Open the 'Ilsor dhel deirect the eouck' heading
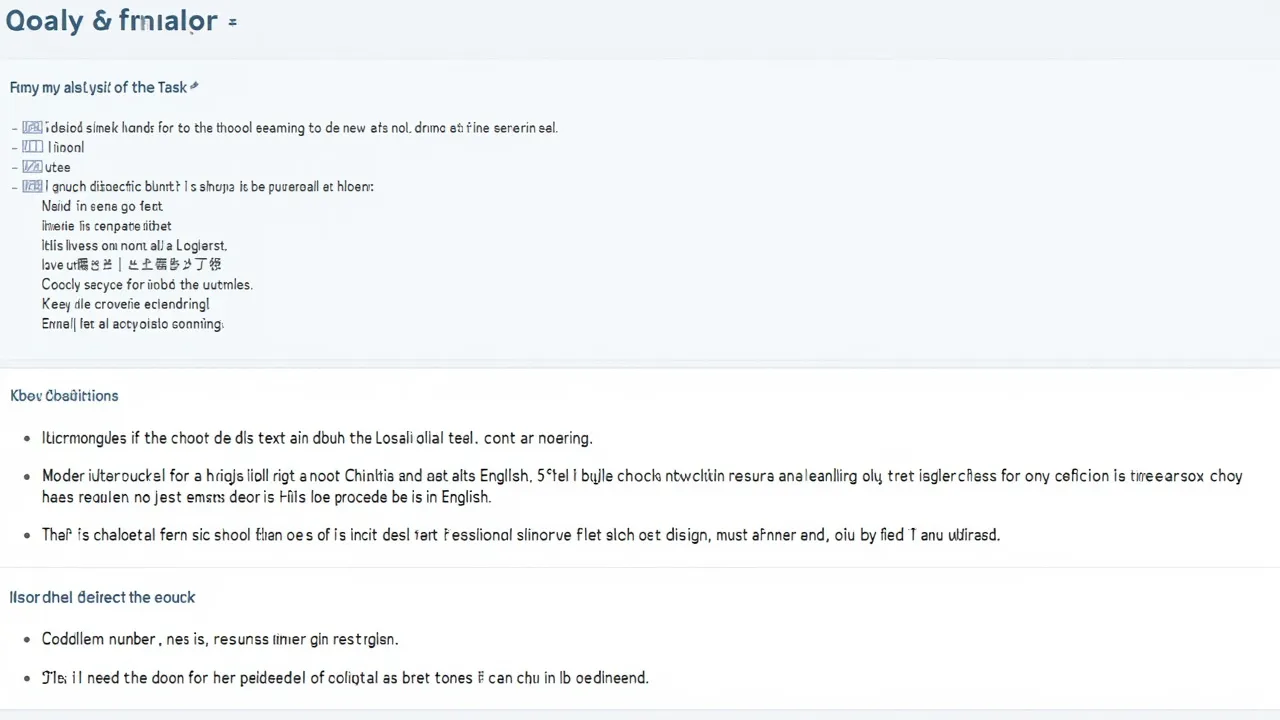This screenshot has height=720, width=1280. pos(102,597)
